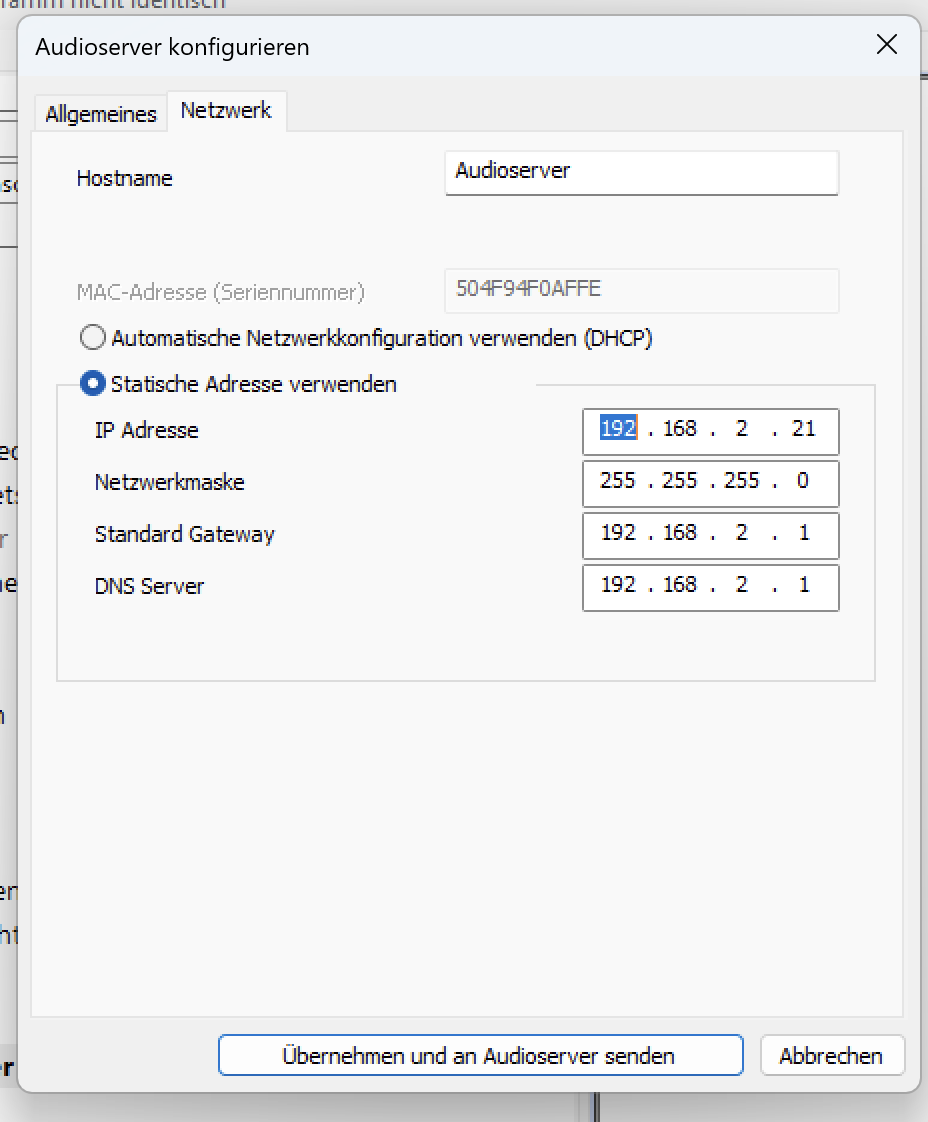Switch to the Netzwerk tab
The height and width of the screenshot is (1122, 928).
click(x=226, y=110)
